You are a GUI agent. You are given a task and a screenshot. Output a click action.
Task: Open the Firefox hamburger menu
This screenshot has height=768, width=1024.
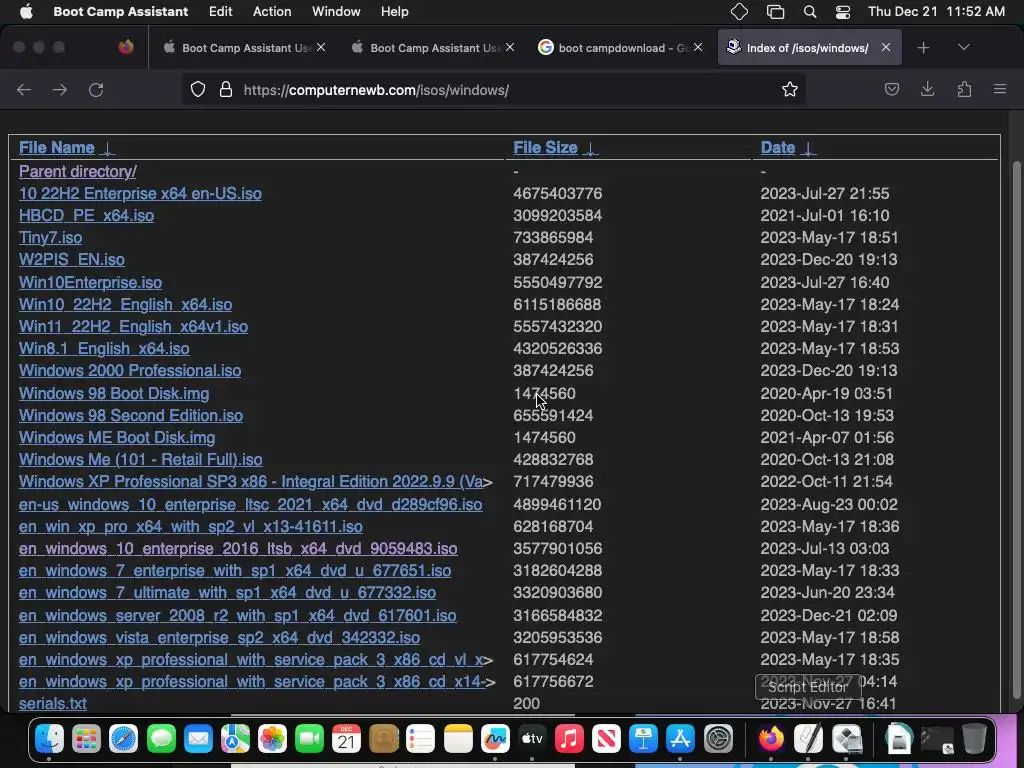coord(999,89)
